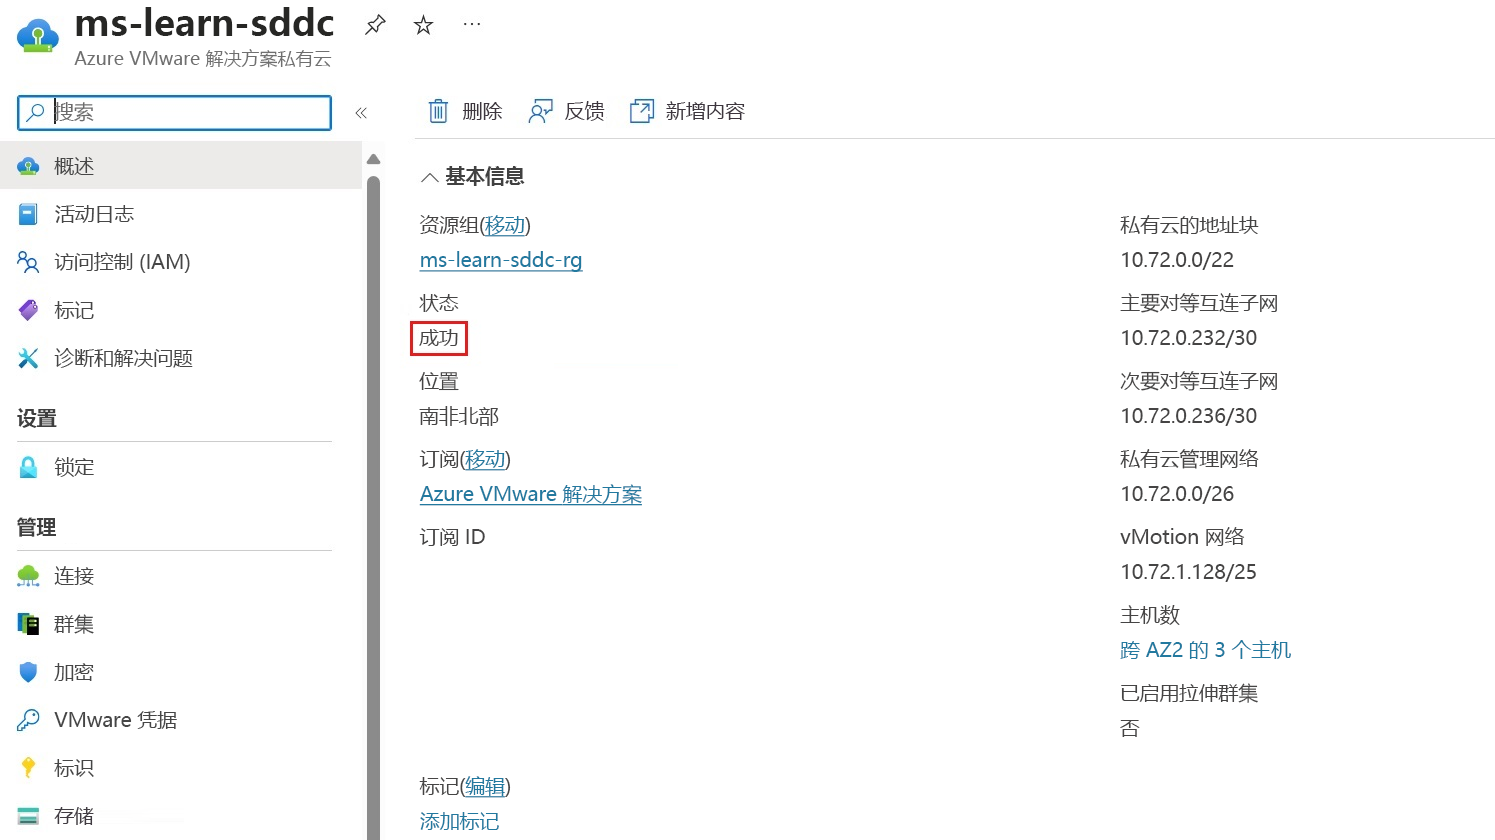Open 加密 in the sidebar
Image resolution: width=1495 pixels, height=840 pixels.
pos(74,672)
